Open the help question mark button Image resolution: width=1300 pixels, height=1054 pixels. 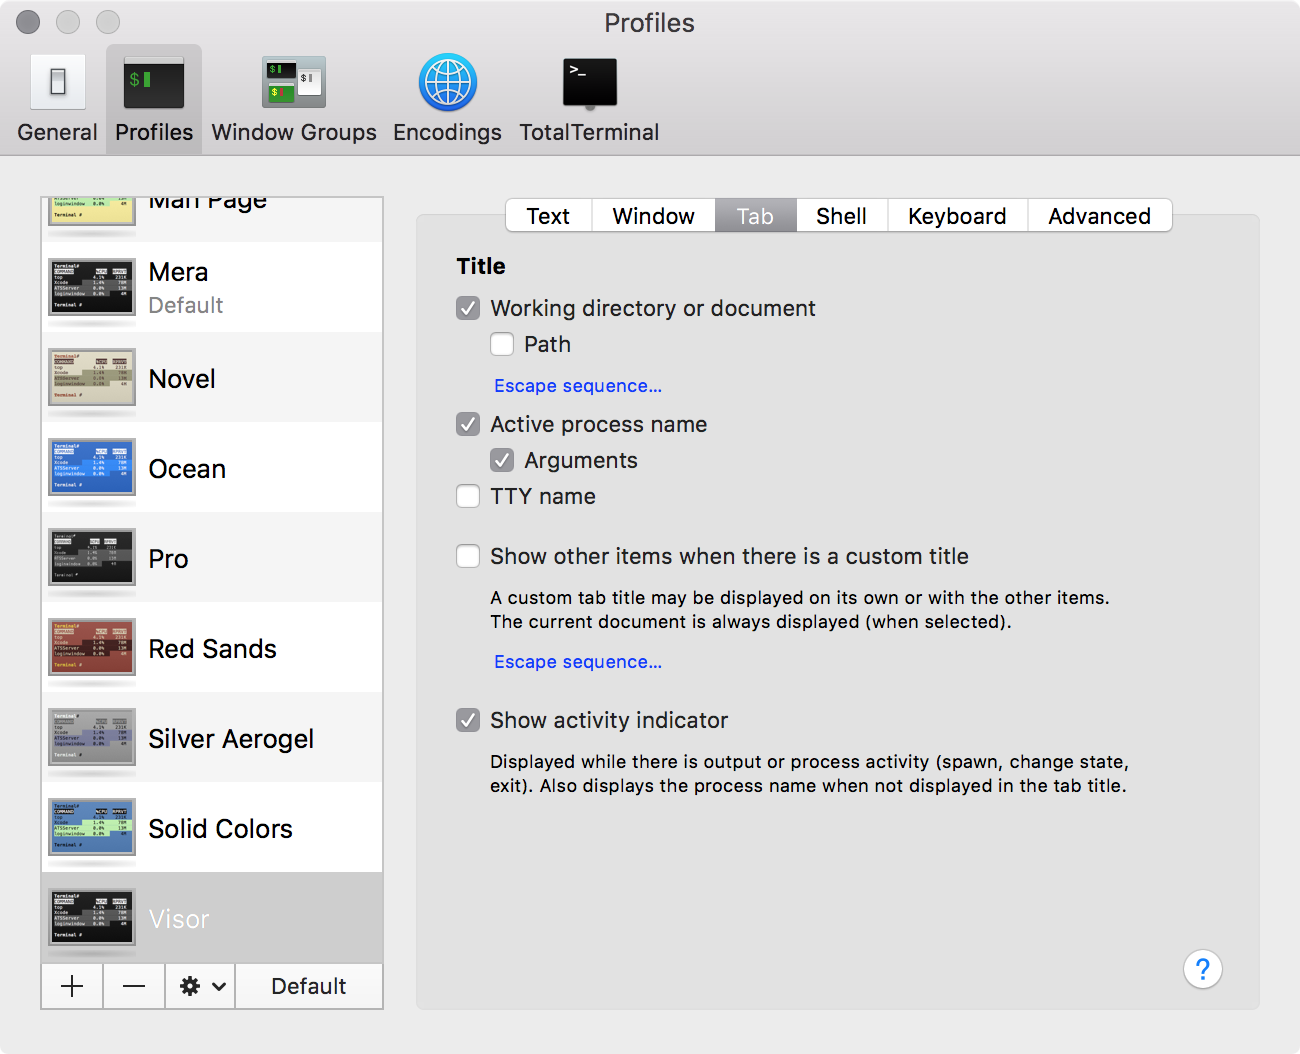[x=1203, y=969]
